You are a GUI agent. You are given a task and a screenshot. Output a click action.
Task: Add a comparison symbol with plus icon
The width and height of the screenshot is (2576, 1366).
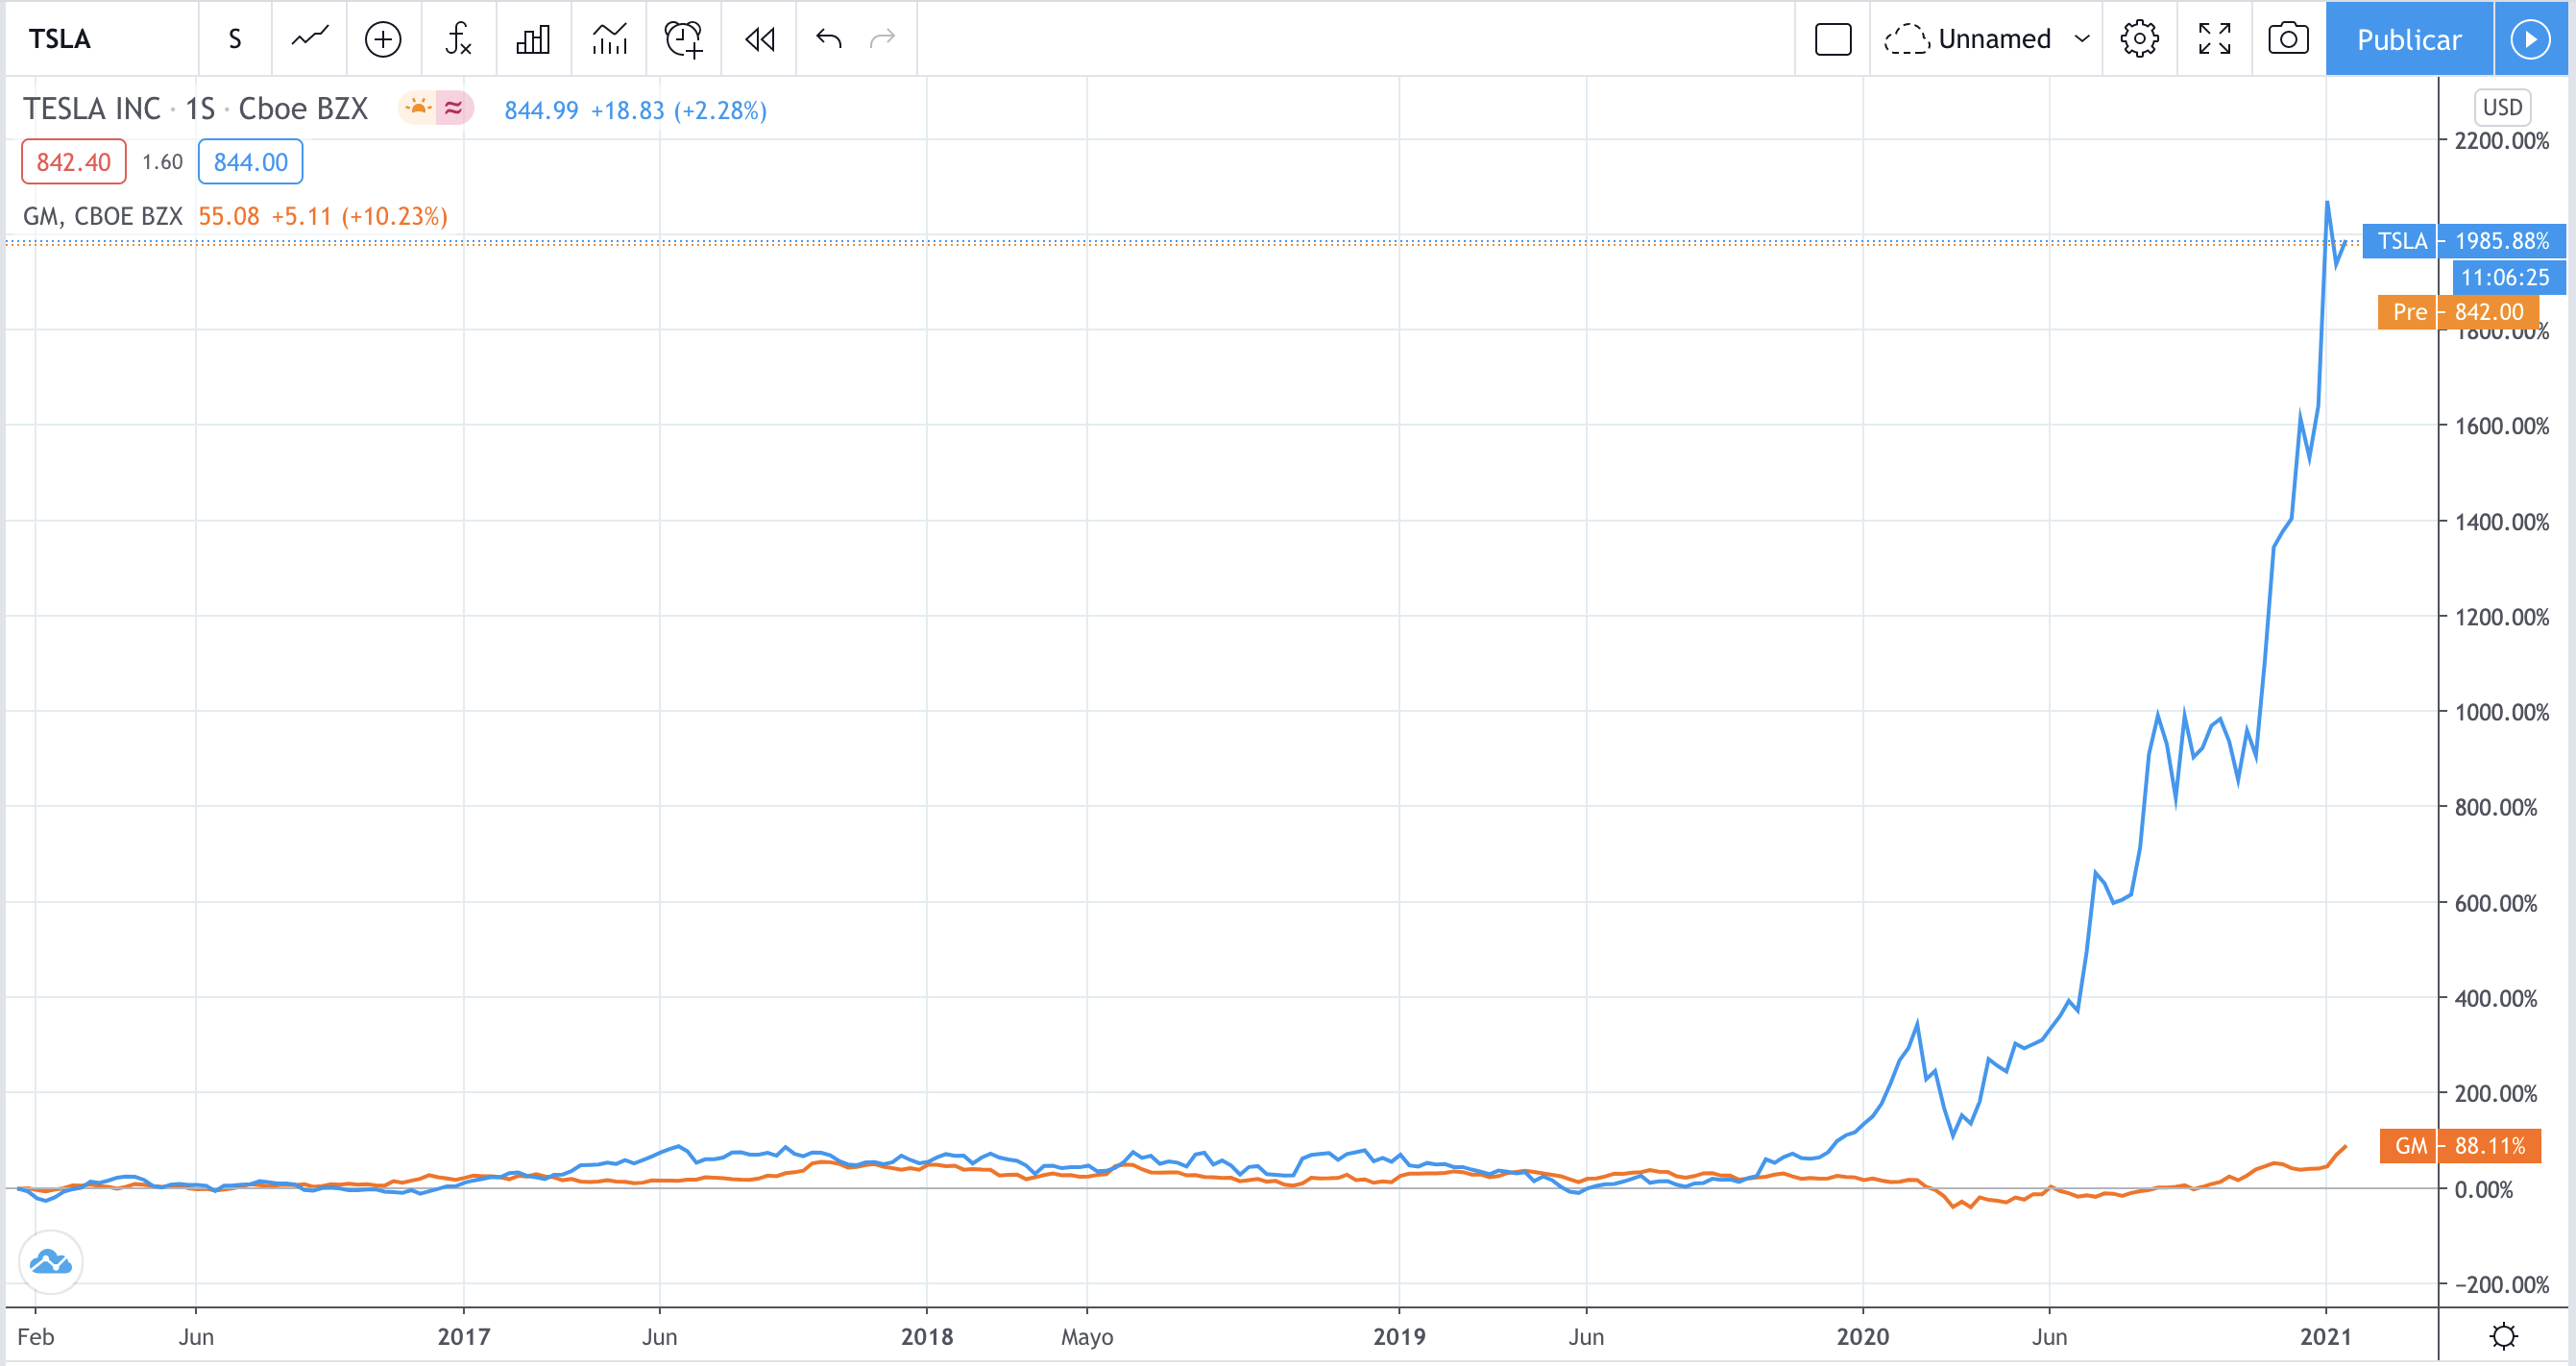(383, 39)
